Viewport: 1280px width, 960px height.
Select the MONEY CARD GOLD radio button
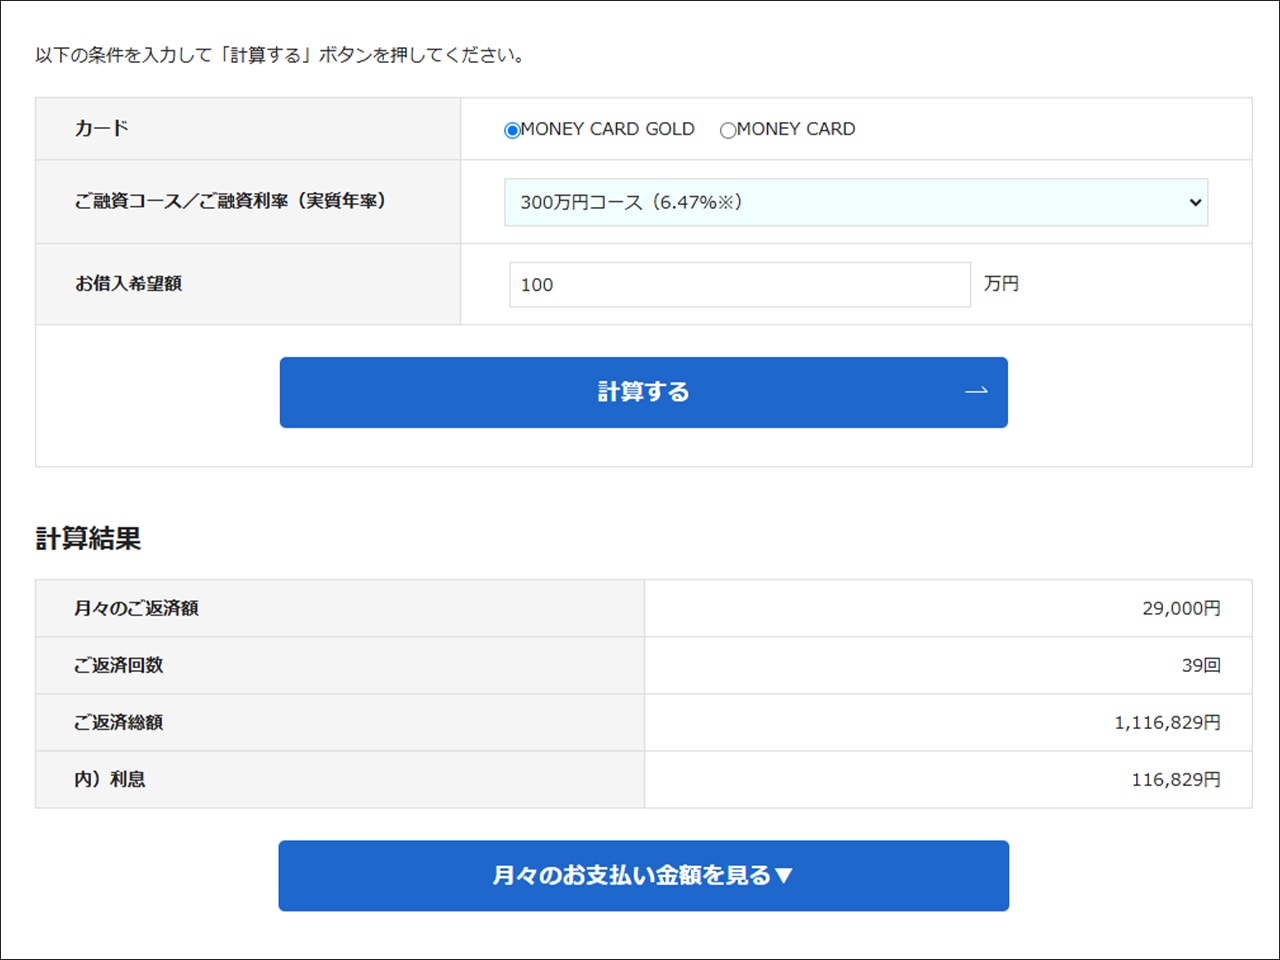point(512,129)
